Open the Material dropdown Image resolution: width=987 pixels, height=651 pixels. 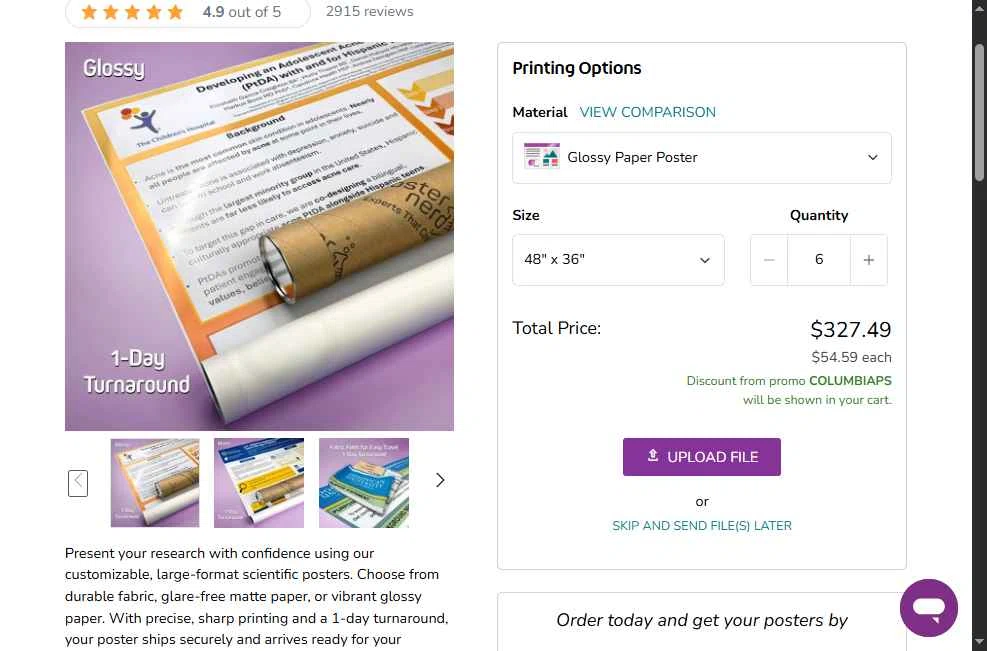(x=701, y=158)
